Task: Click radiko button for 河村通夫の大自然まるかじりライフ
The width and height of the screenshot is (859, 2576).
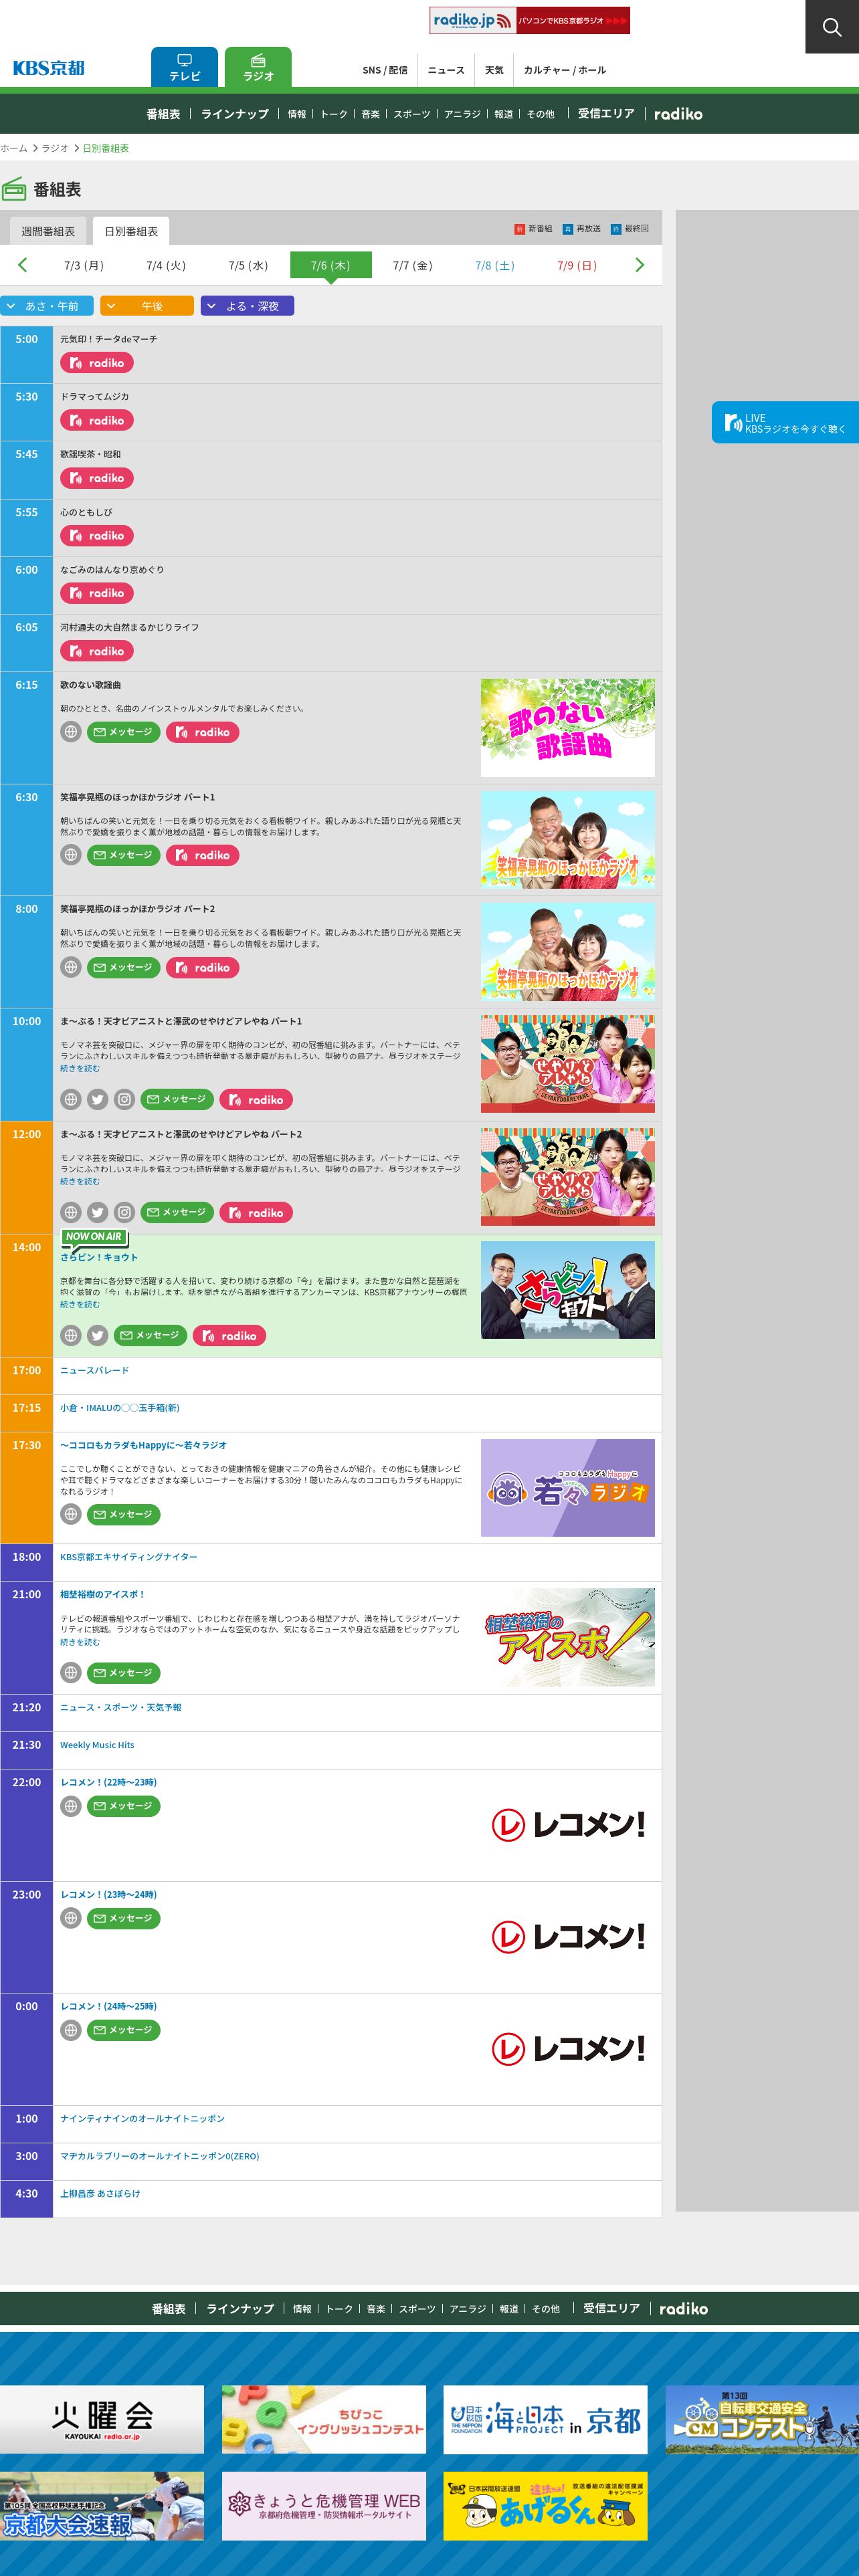Action: tap(97, 651)
